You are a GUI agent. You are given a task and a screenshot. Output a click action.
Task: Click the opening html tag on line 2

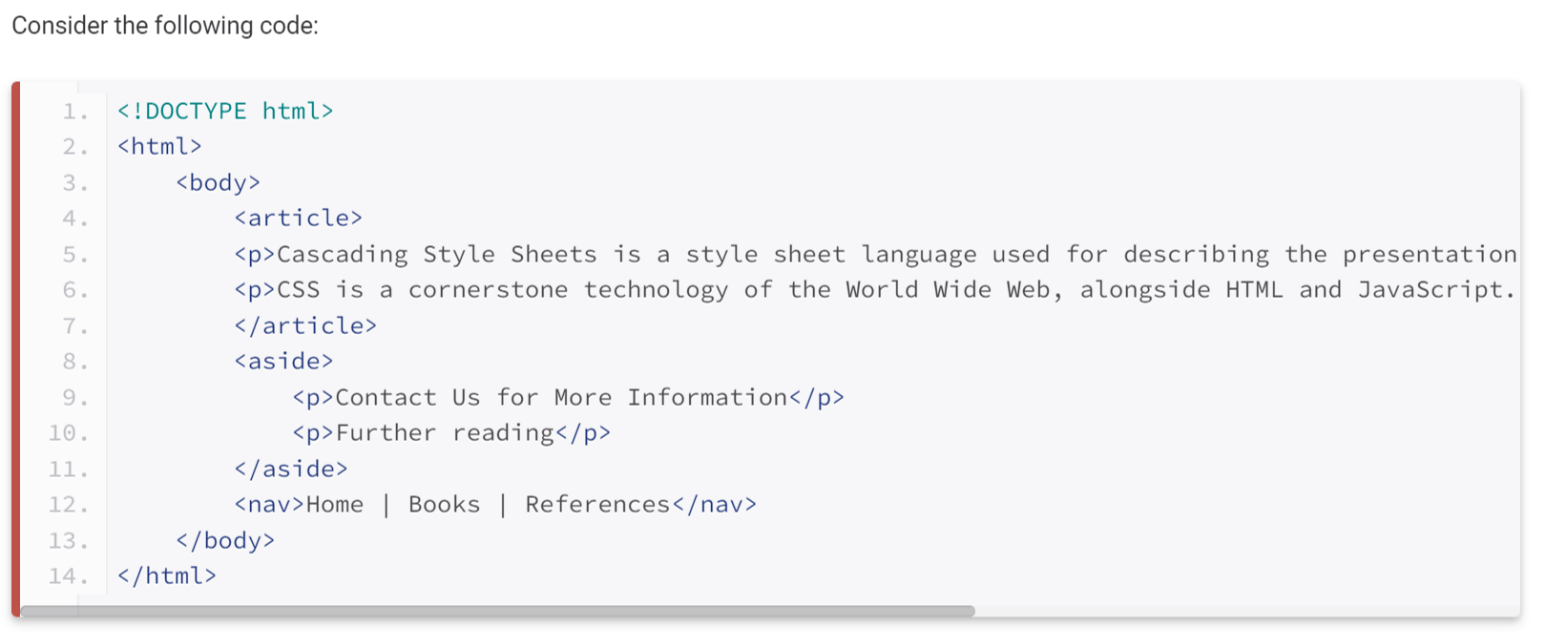coord(160,147)
